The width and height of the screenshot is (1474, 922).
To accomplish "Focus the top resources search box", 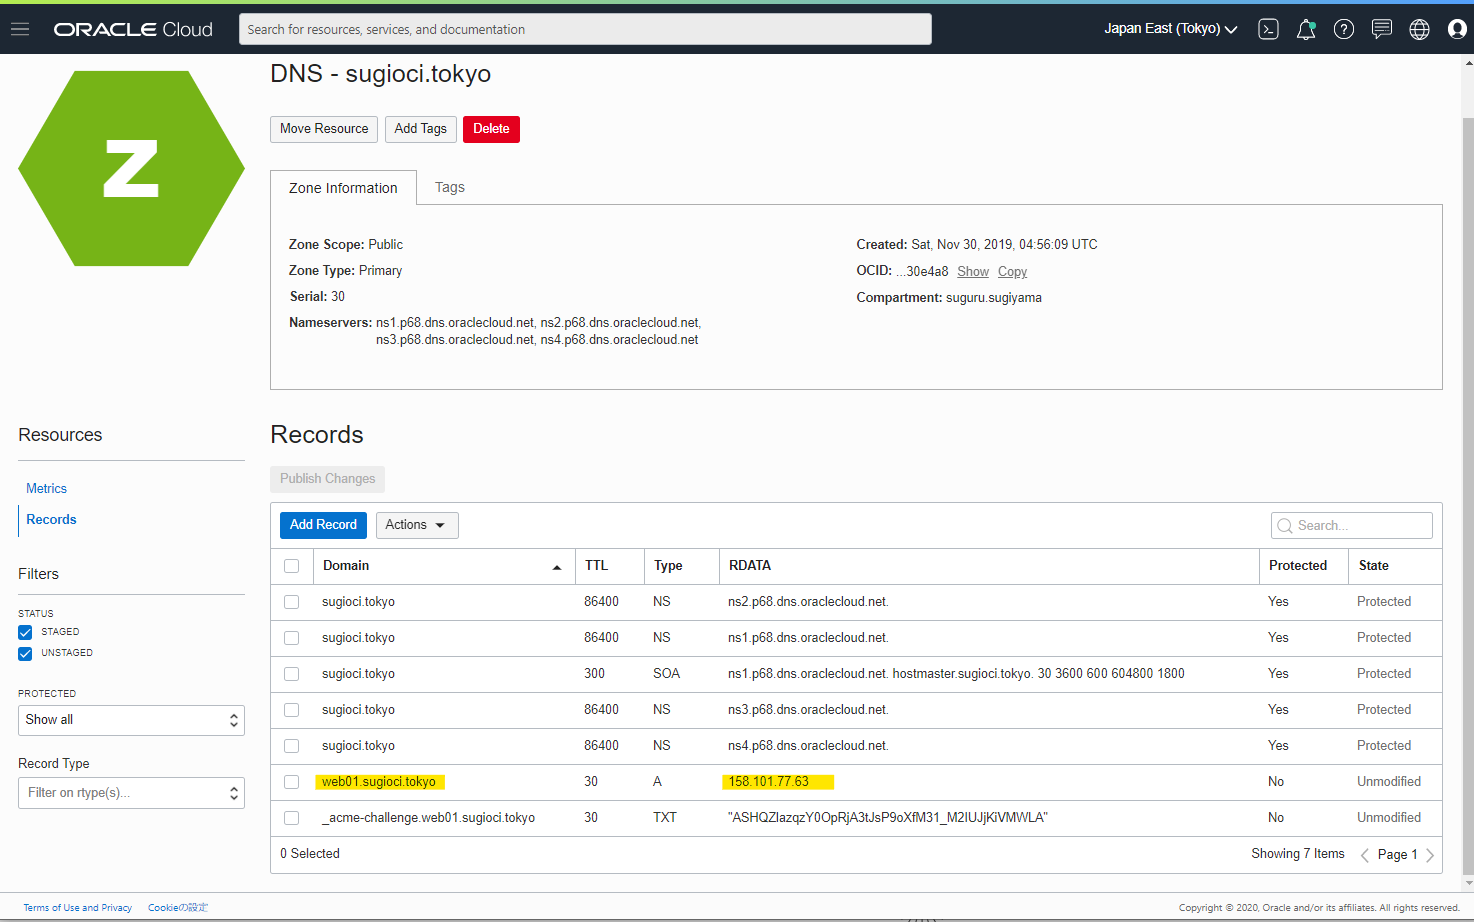I will [x=585, y=29].
